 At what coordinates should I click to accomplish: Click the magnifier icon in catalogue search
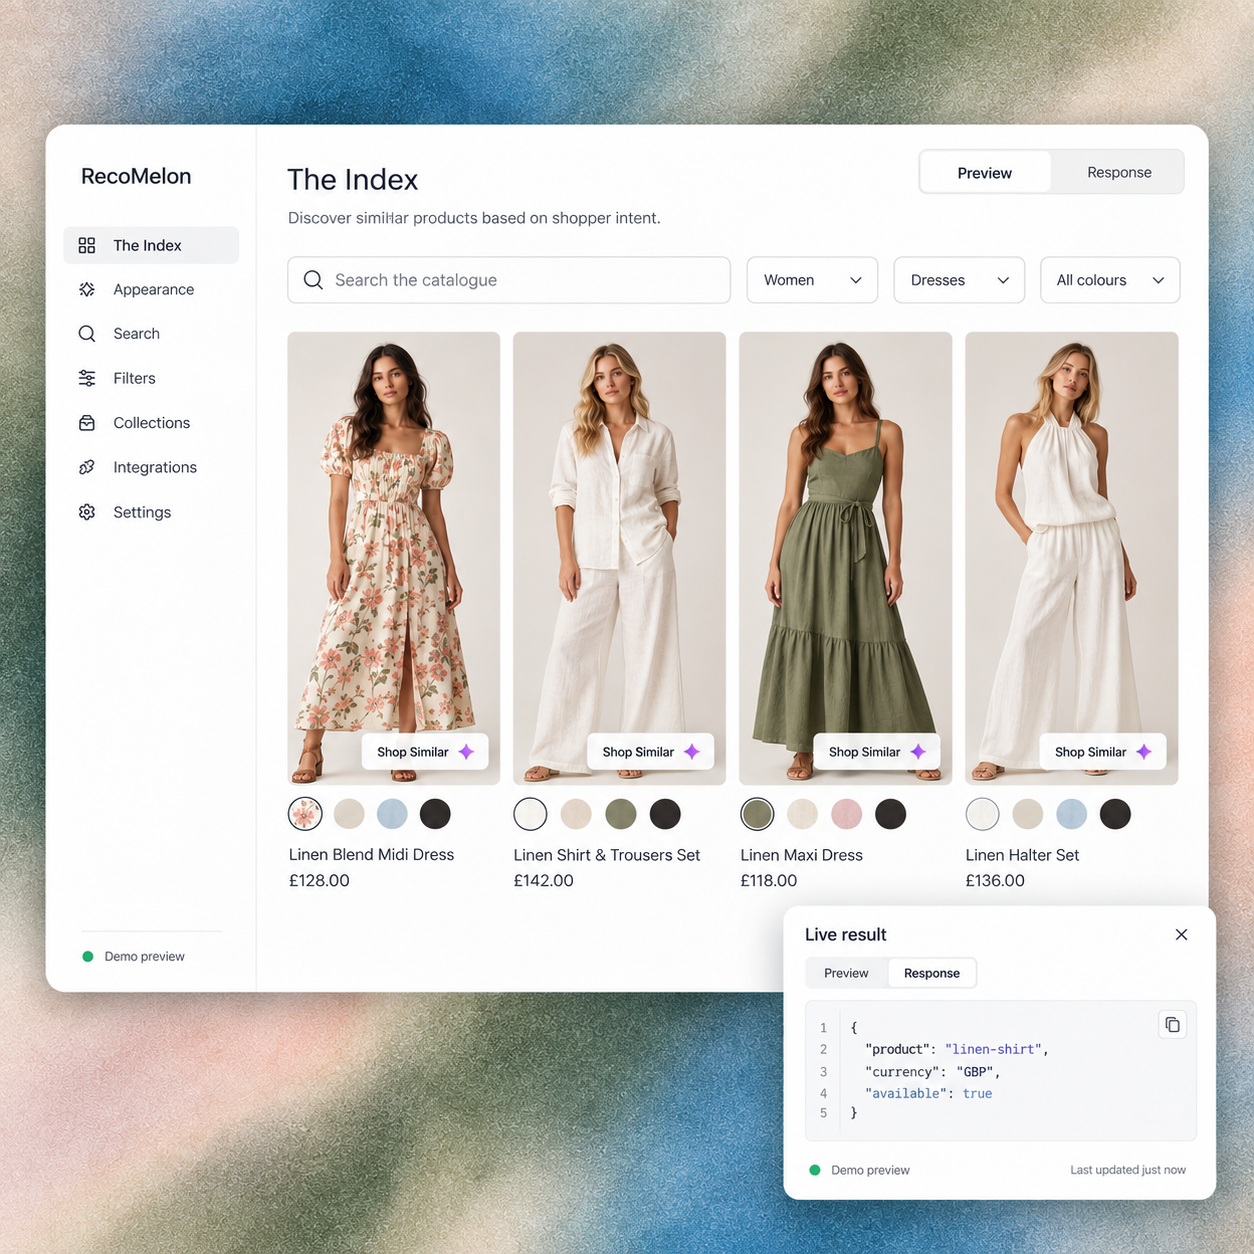(313, 280)
